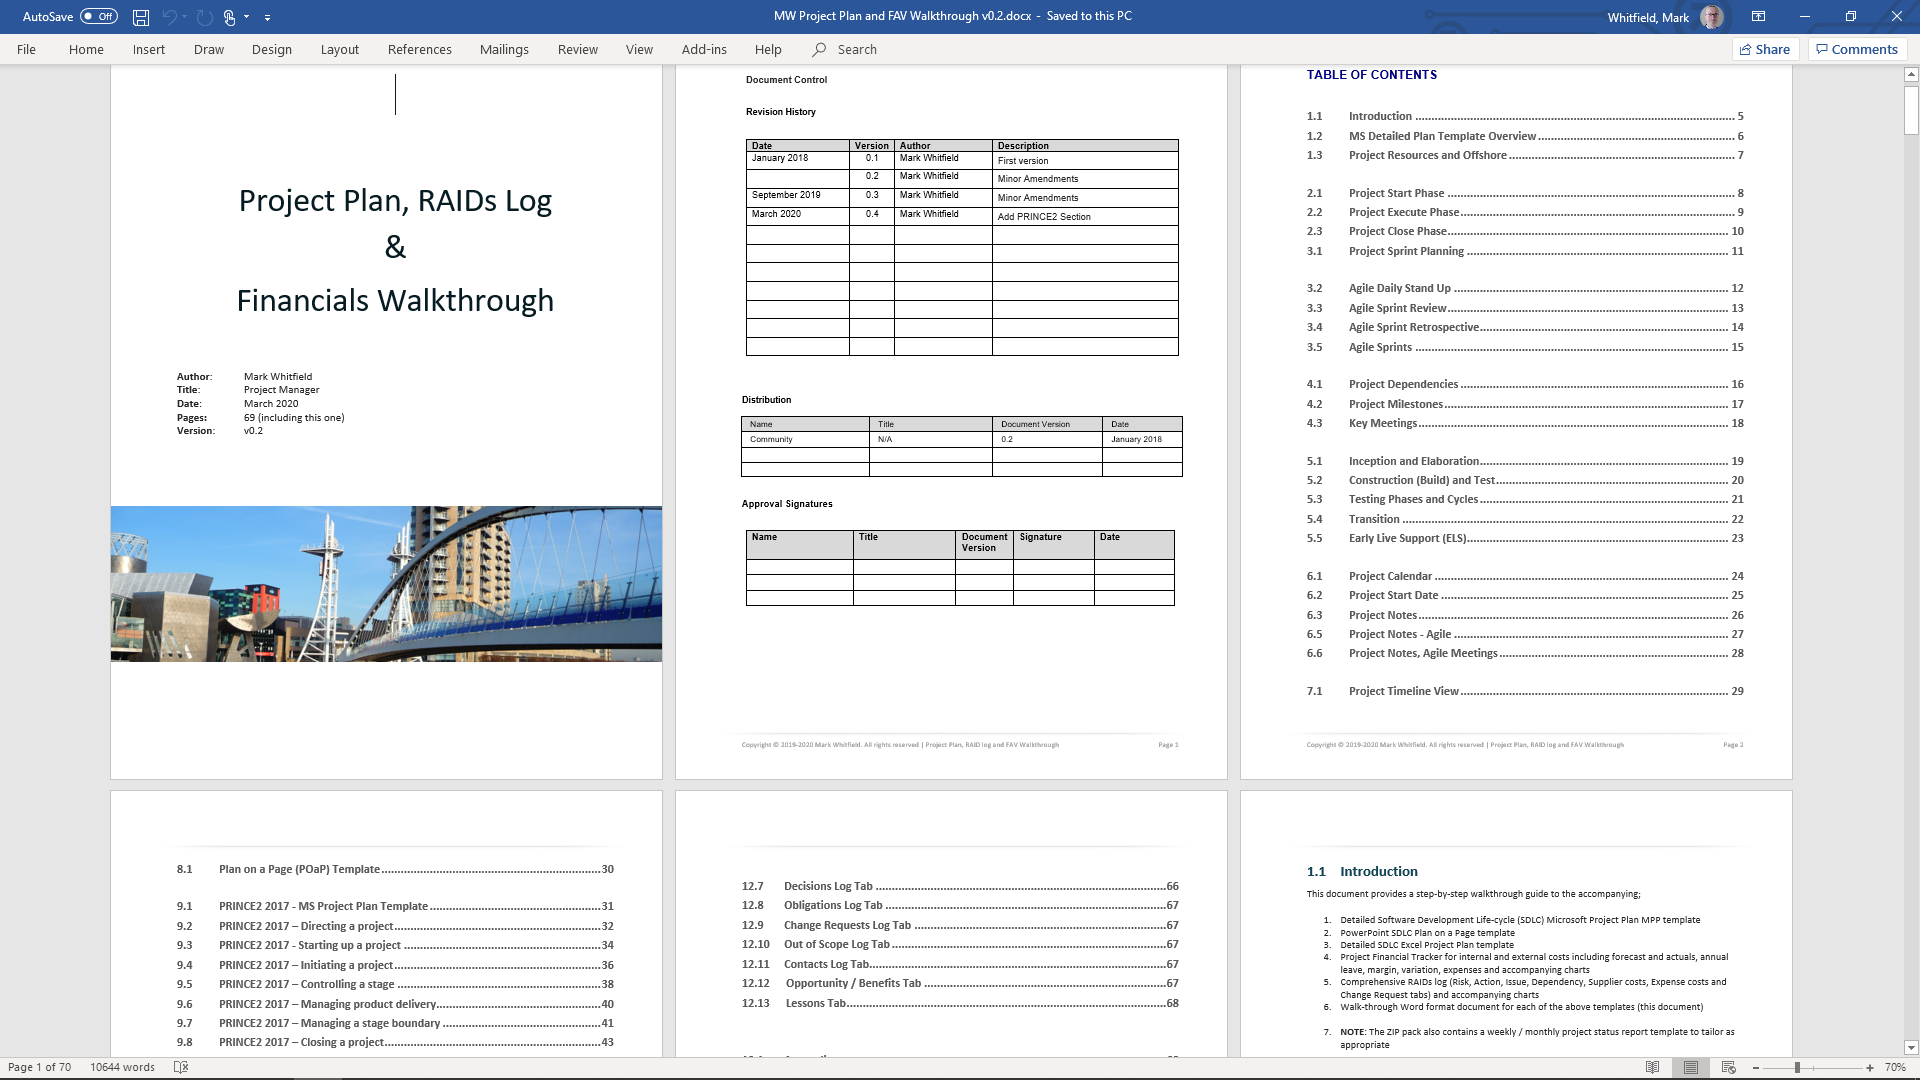1920x1080 pixels.
Task: Click the Touch/Mouse Mode icon
Action: [x=229, y=17]
